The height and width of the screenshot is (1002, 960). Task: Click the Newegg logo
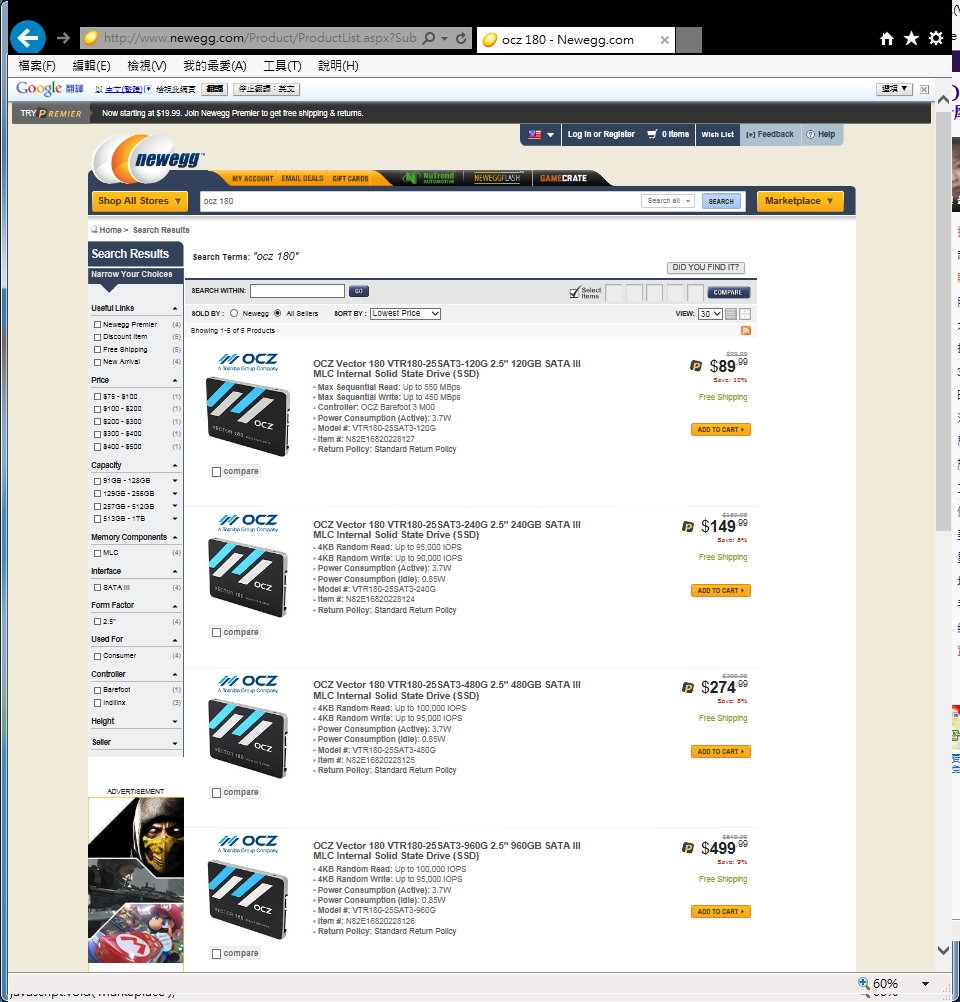click(x=150, y=159)
